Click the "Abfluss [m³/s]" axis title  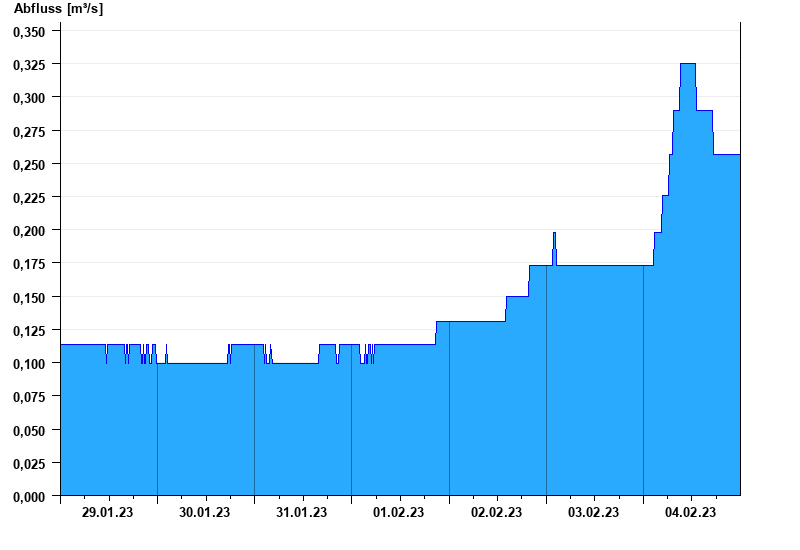(58, 9)
